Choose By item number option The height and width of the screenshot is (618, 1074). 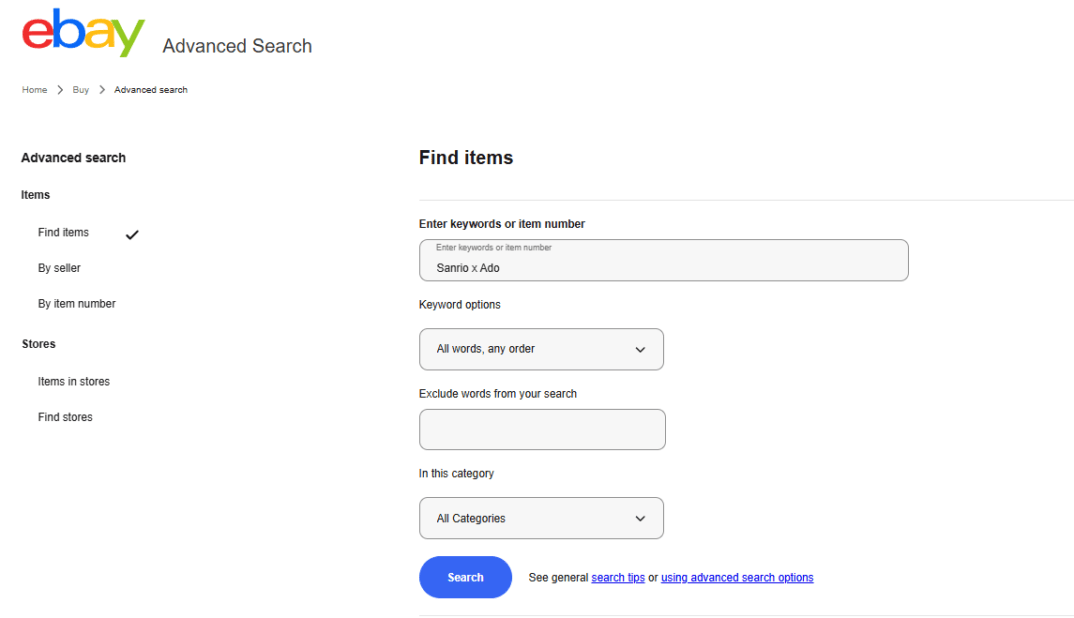pyautogui.click(x=77, y=304)
